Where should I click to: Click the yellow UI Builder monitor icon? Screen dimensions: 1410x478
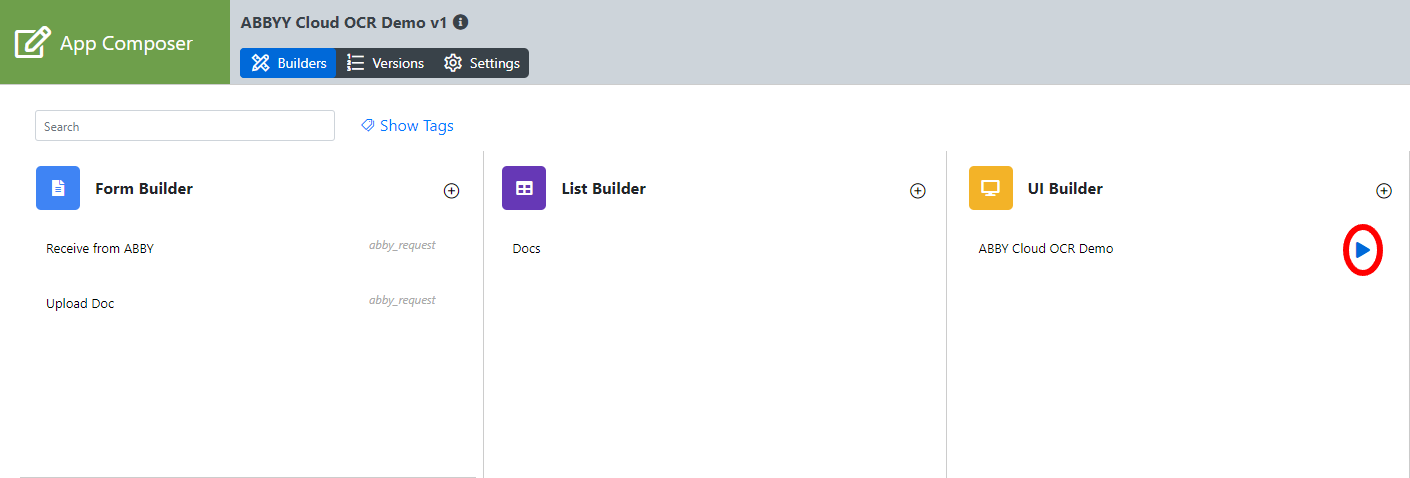pos(991,188)
